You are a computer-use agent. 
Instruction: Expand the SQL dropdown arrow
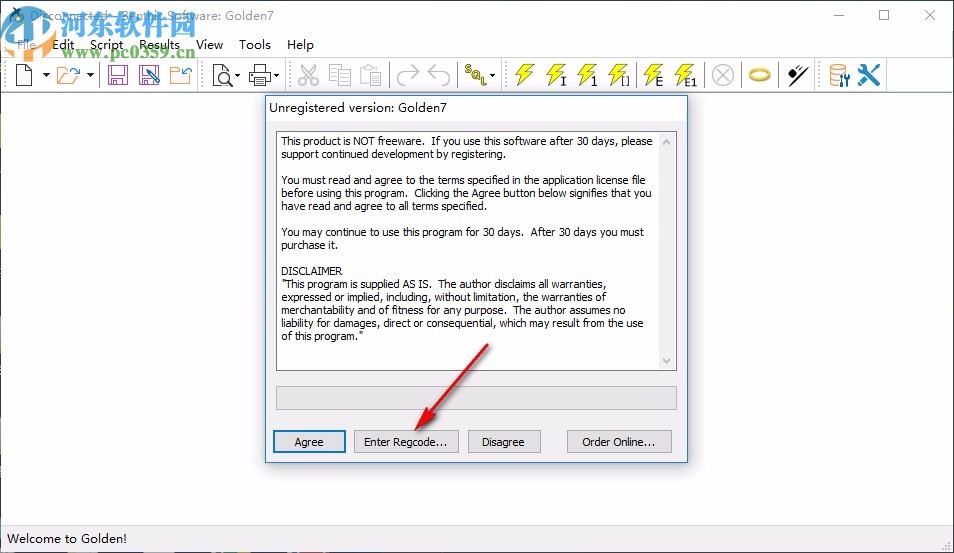(492, 75)
